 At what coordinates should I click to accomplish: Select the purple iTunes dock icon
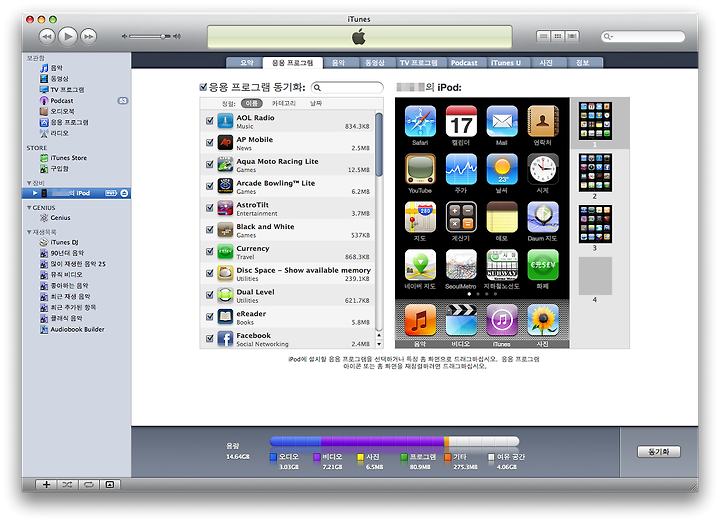502,320
